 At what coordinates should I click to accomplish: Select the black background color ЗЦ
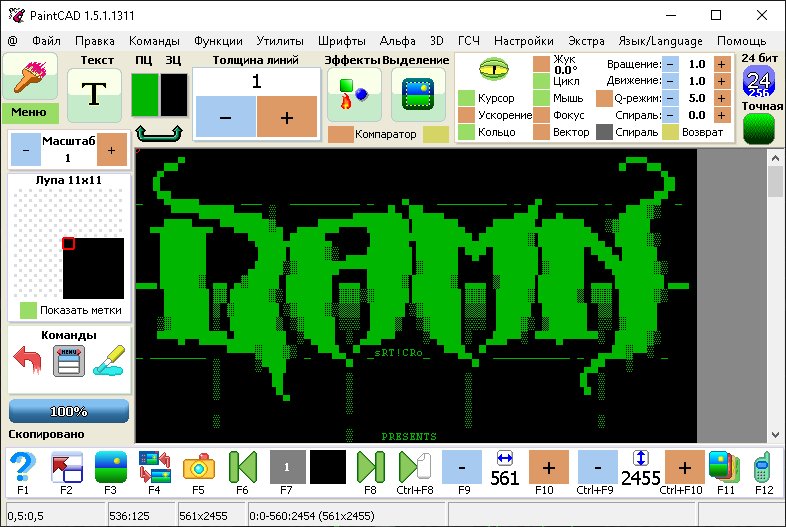[x=174, y=95]
